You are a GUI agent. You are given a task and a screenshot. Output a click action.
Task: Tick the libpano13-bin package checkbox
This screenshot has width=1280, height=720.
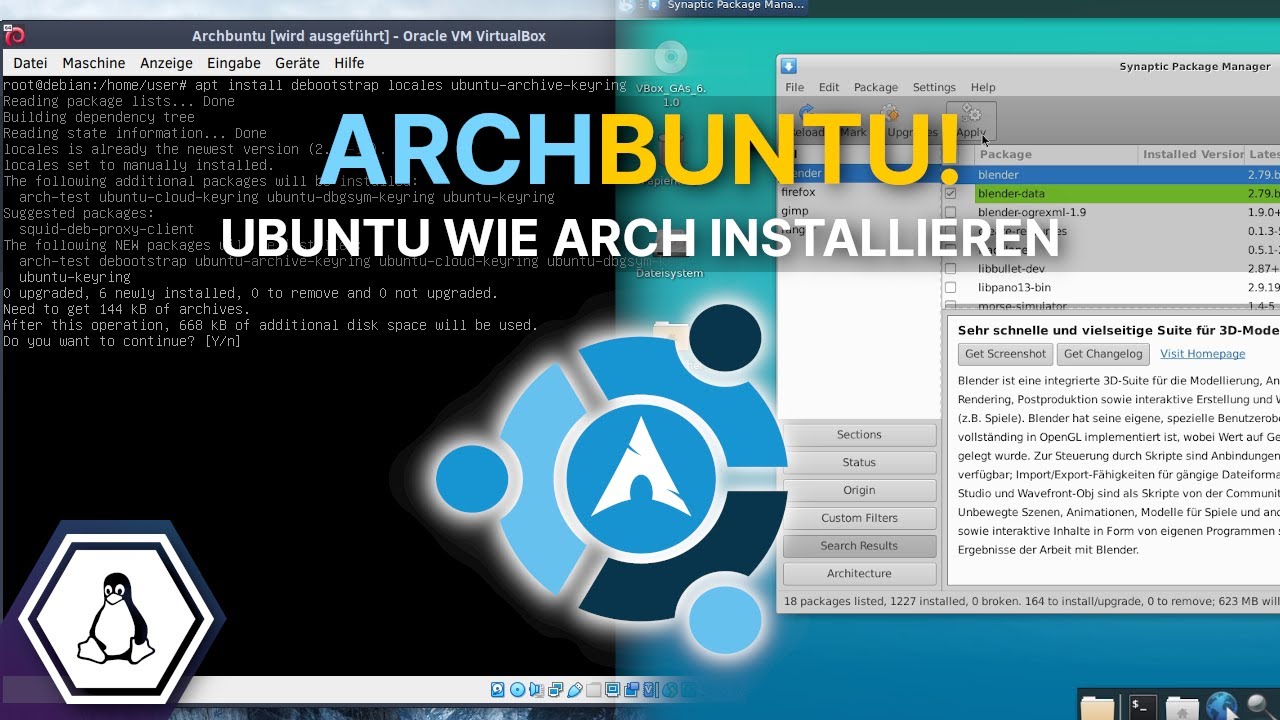[x=950, y=287]
